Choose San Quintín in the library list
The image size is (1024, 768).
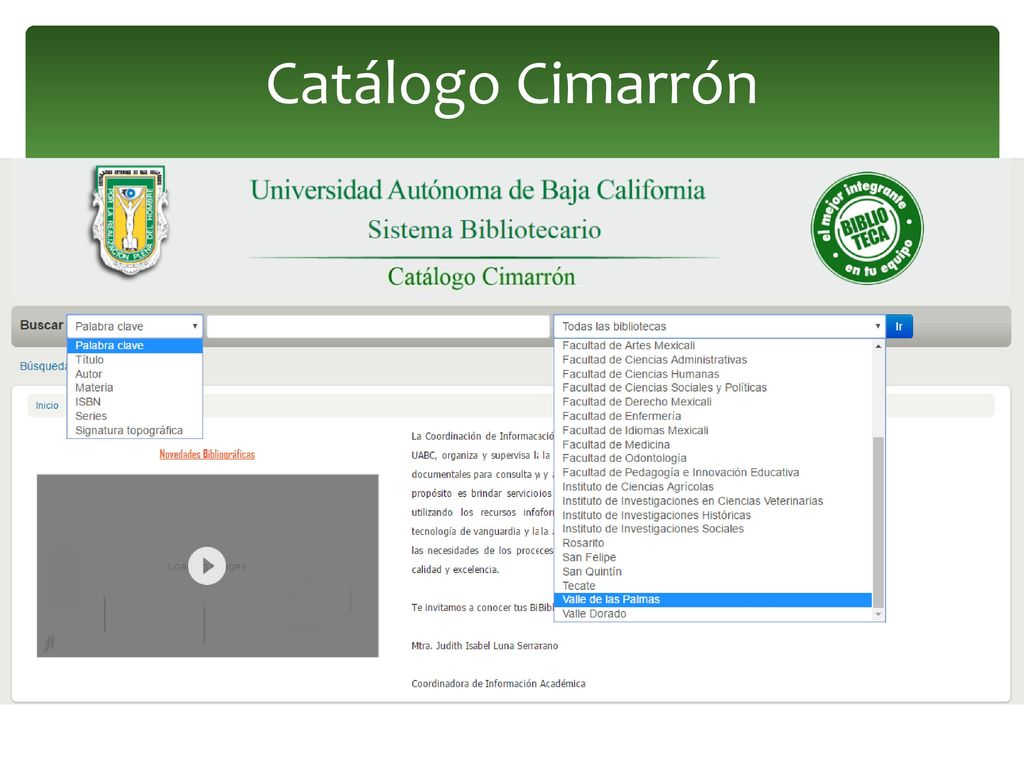(713, 572)
